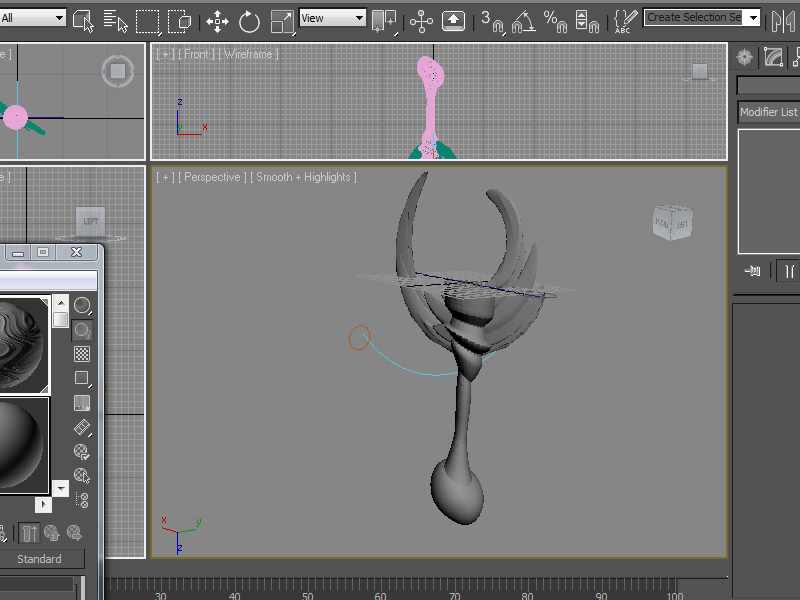Open the [+] menu of the Perspective viewport
This screenshot has height=600, width=800.
165,177
